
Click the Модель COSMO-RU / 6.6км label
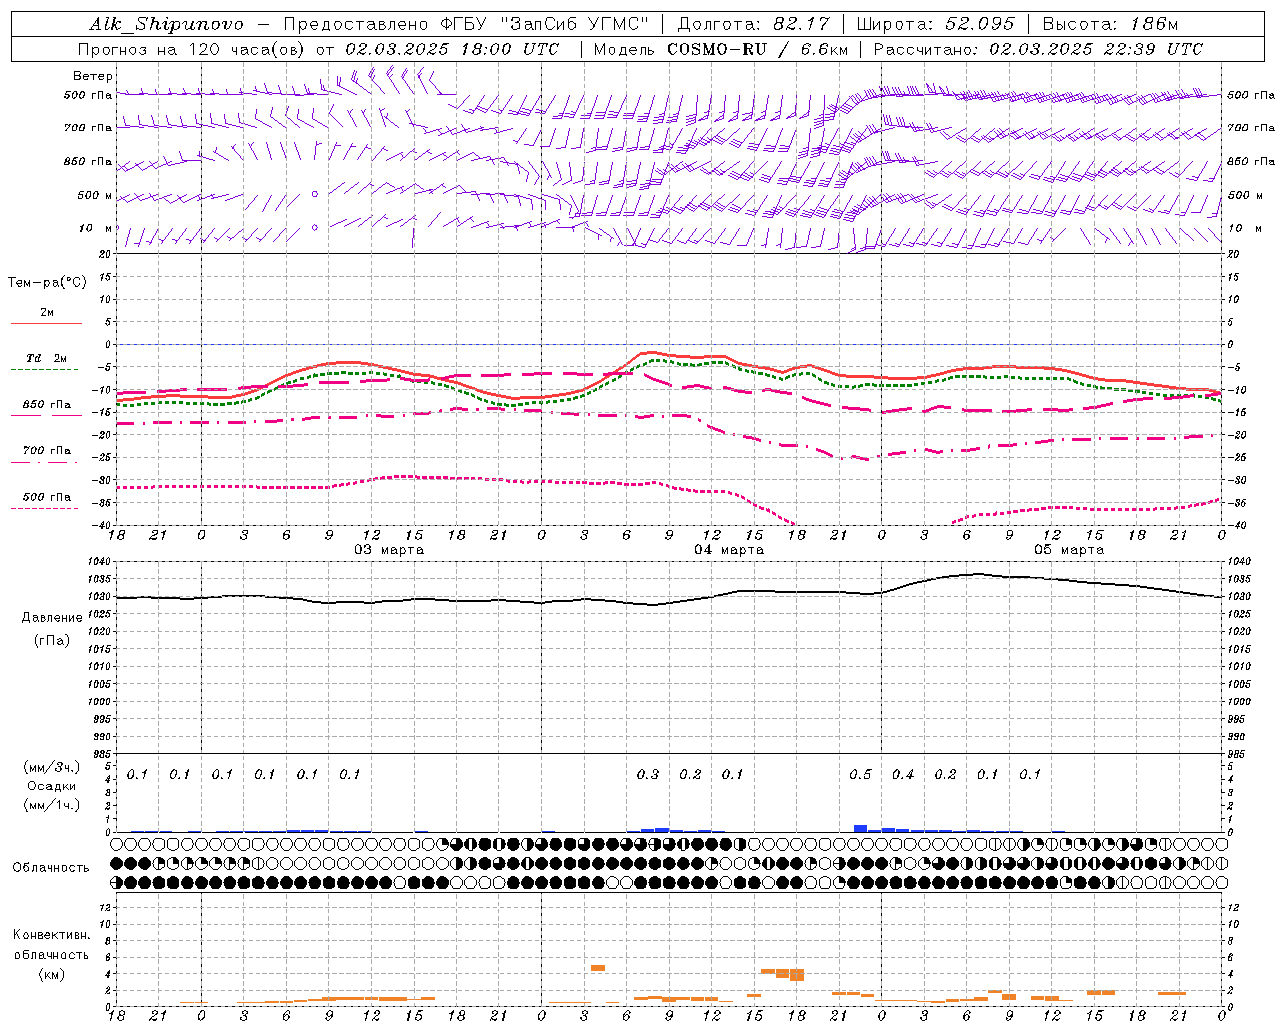(720, 49)
